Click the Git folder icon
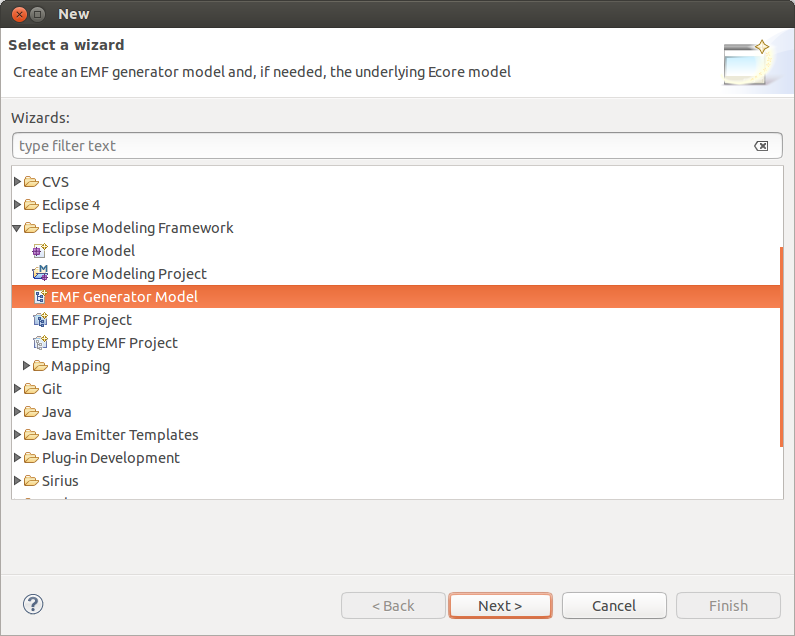Screen dimensions: 795x636 (x=31, y=388)
